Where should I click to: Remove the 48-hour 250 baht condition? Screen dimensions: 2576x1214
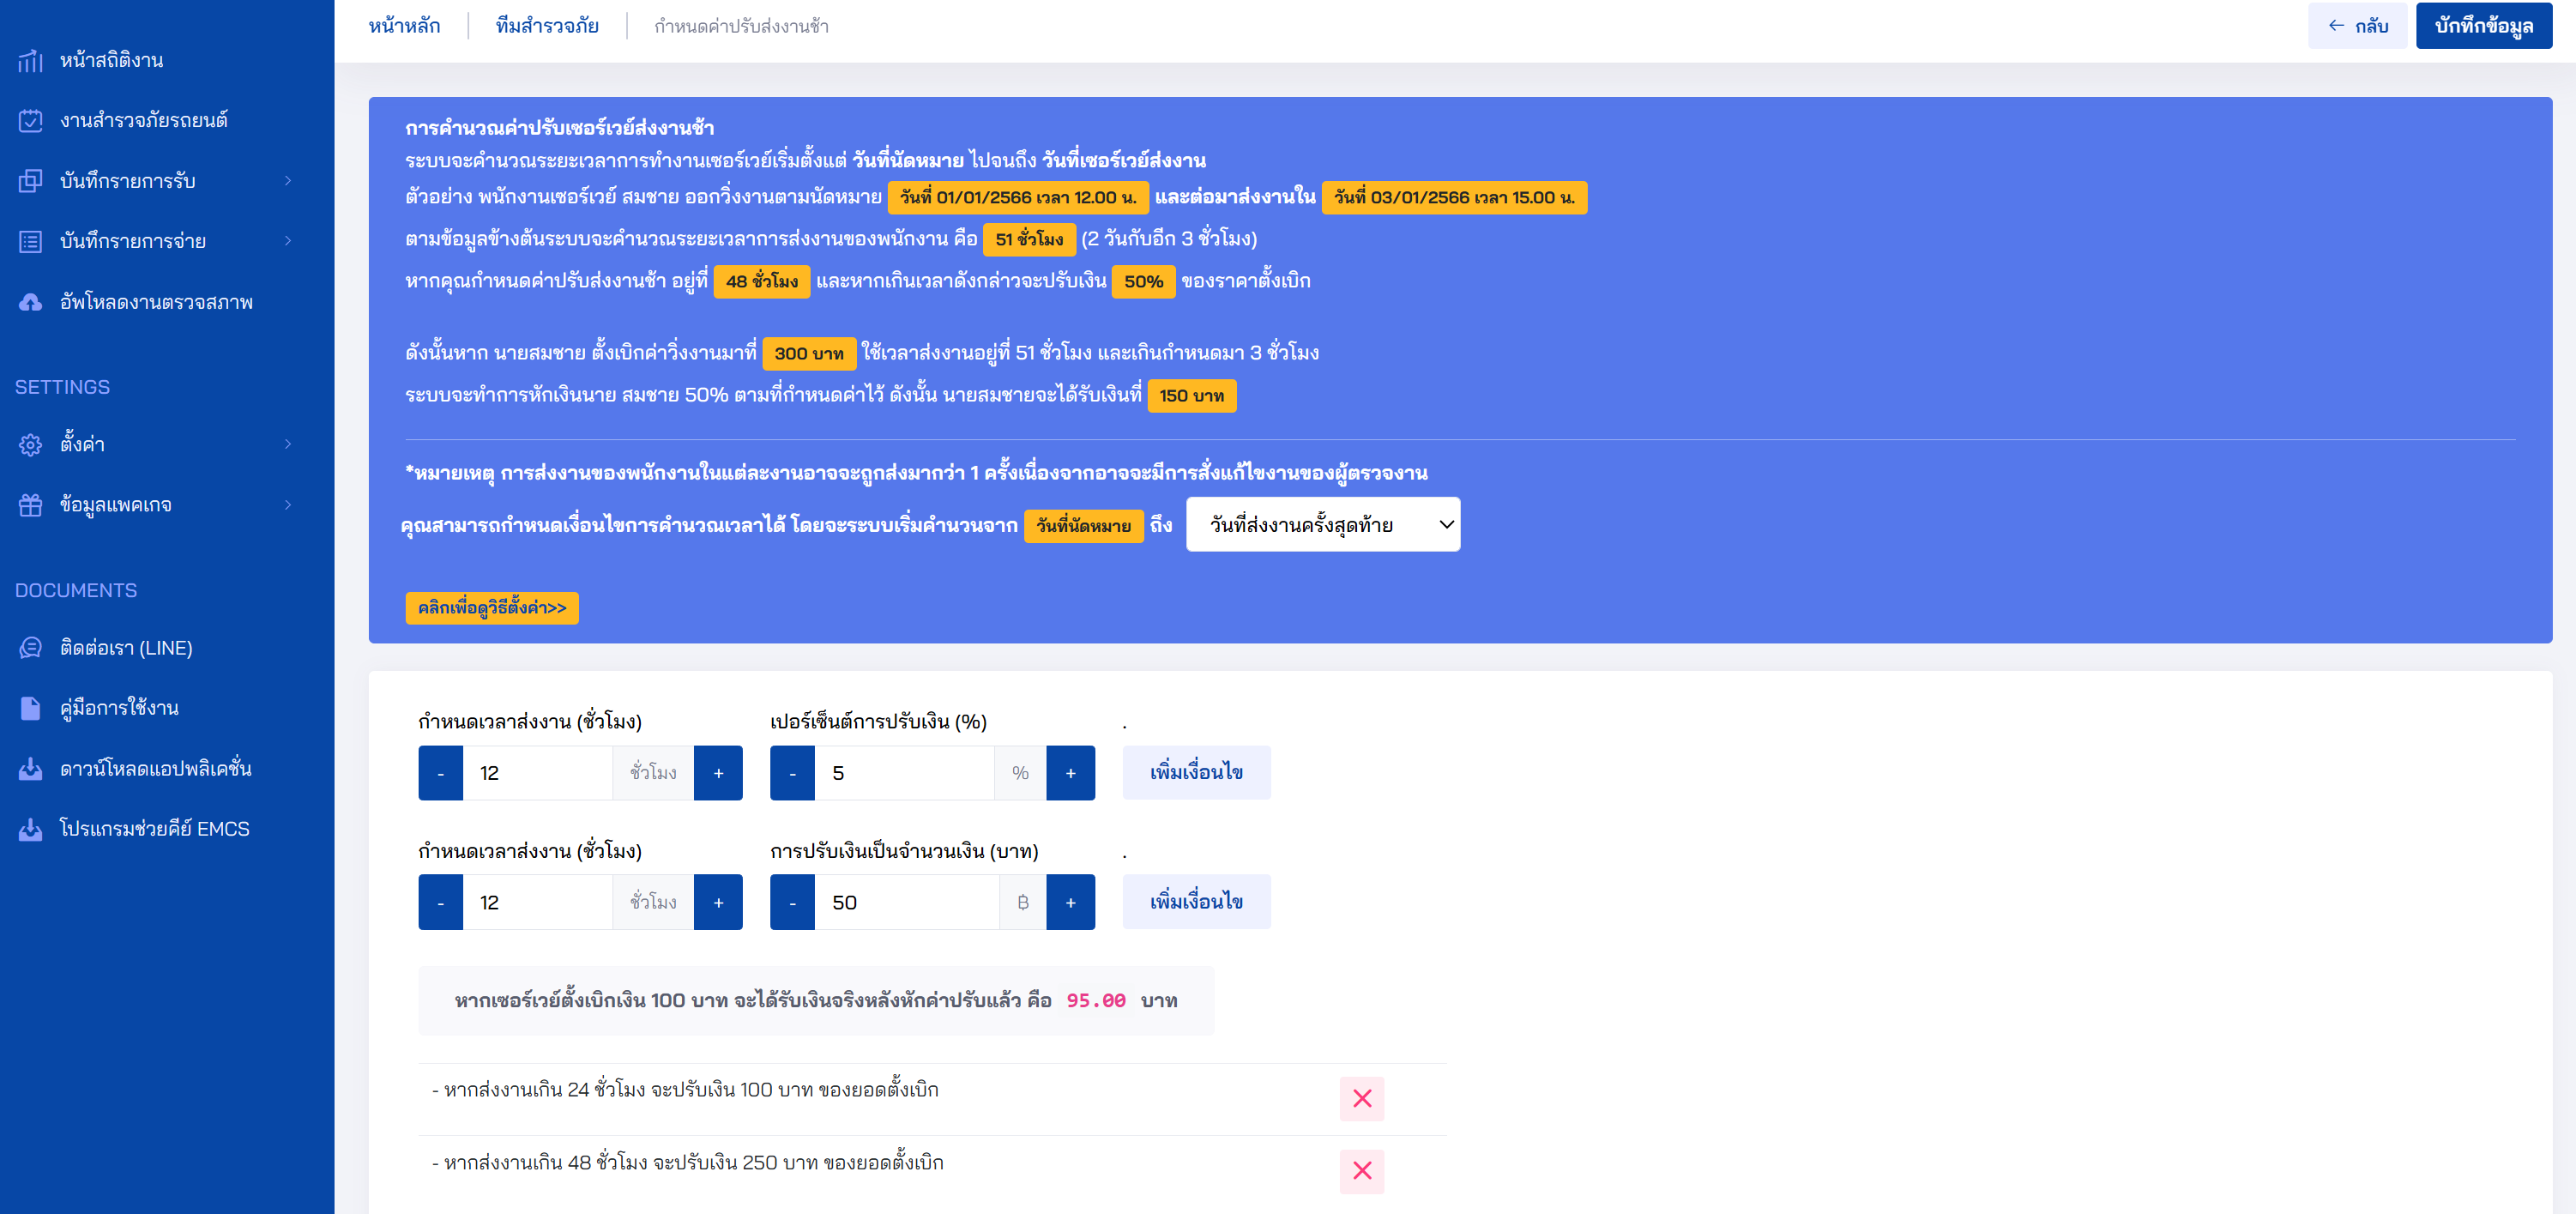click(1362, 1170)
